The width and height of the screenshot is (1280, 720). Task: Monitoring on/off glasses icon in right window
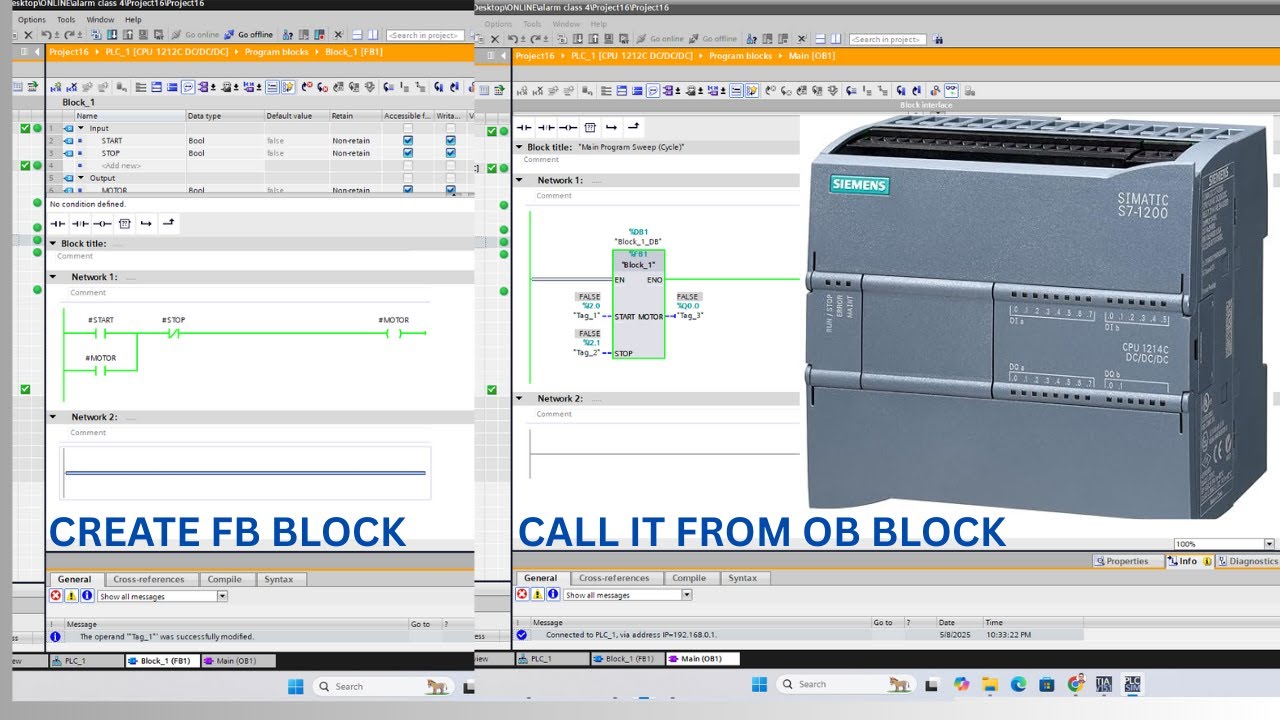point(952,90)
